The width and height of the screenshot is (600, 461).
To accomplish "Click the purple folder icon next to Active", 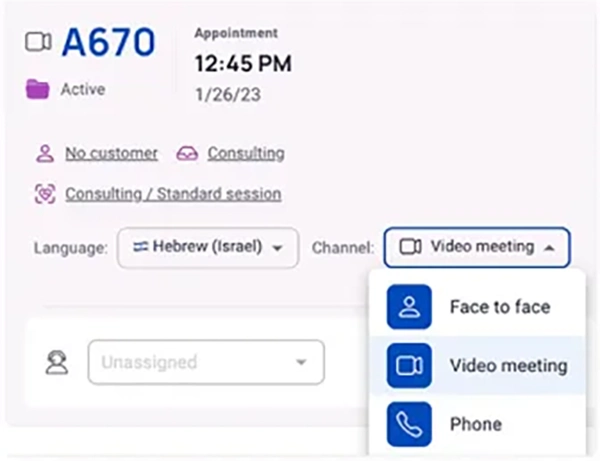I will point(38,89).
